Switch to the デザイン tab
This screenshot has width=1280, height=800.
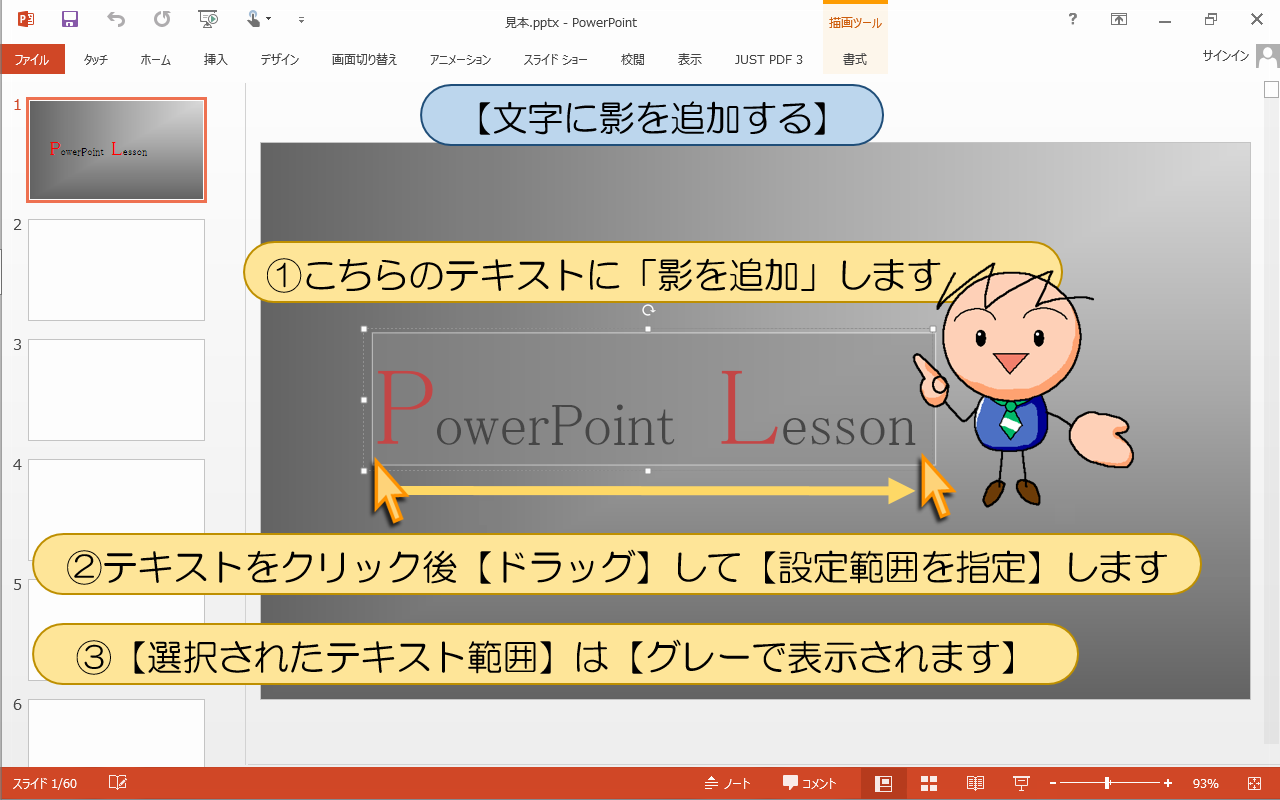(280, 60)
